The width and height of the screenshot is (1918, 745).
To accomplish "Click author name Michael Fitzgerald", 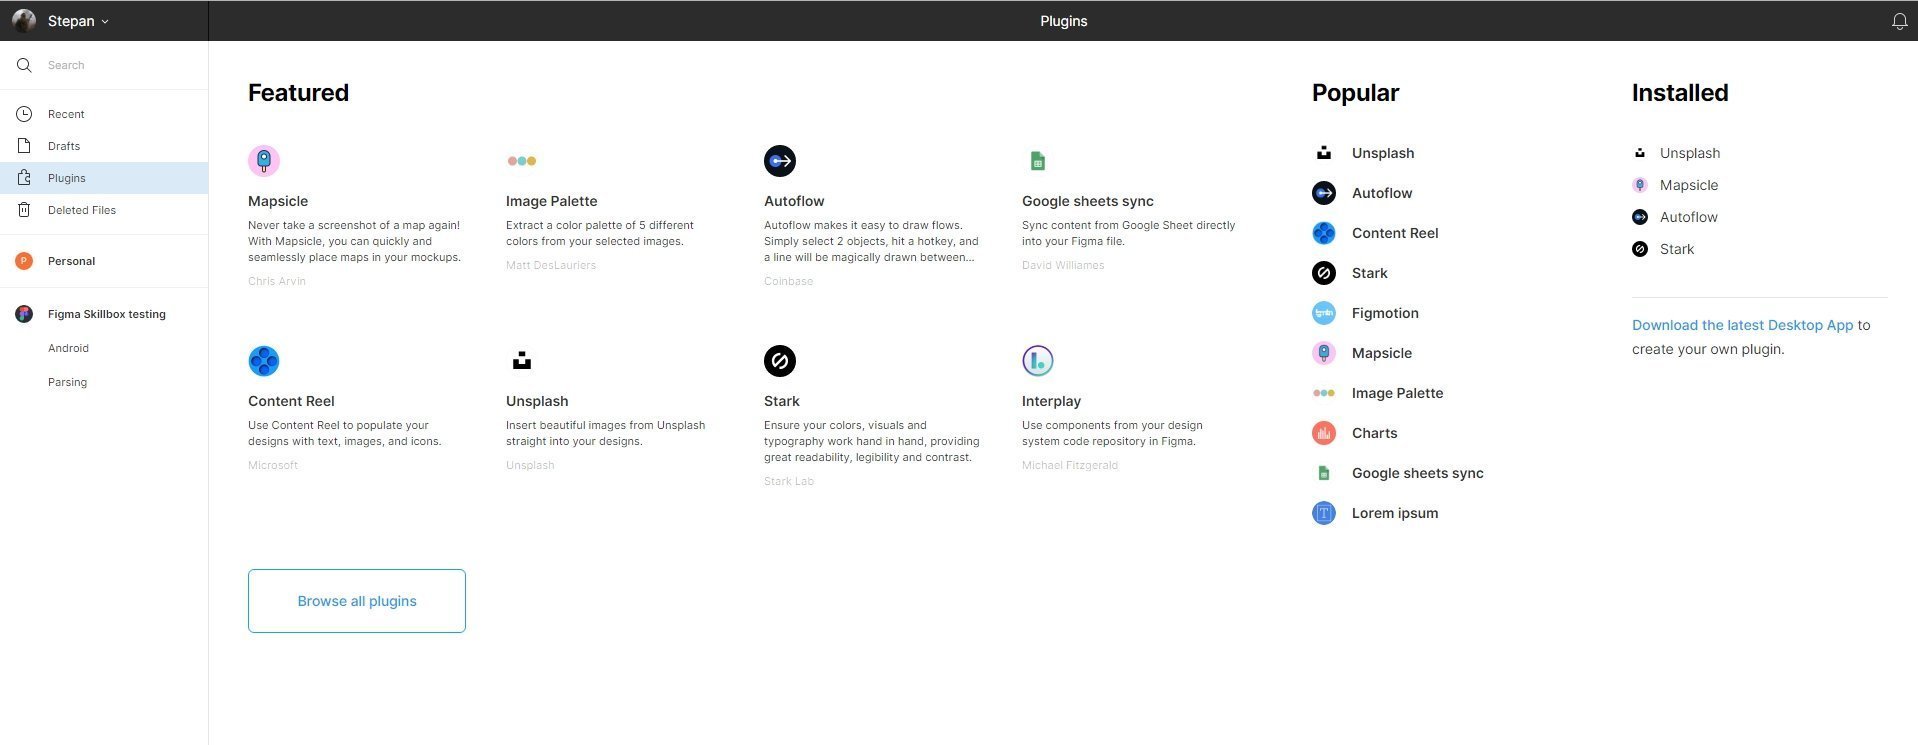I will (x=1070, y=465).
